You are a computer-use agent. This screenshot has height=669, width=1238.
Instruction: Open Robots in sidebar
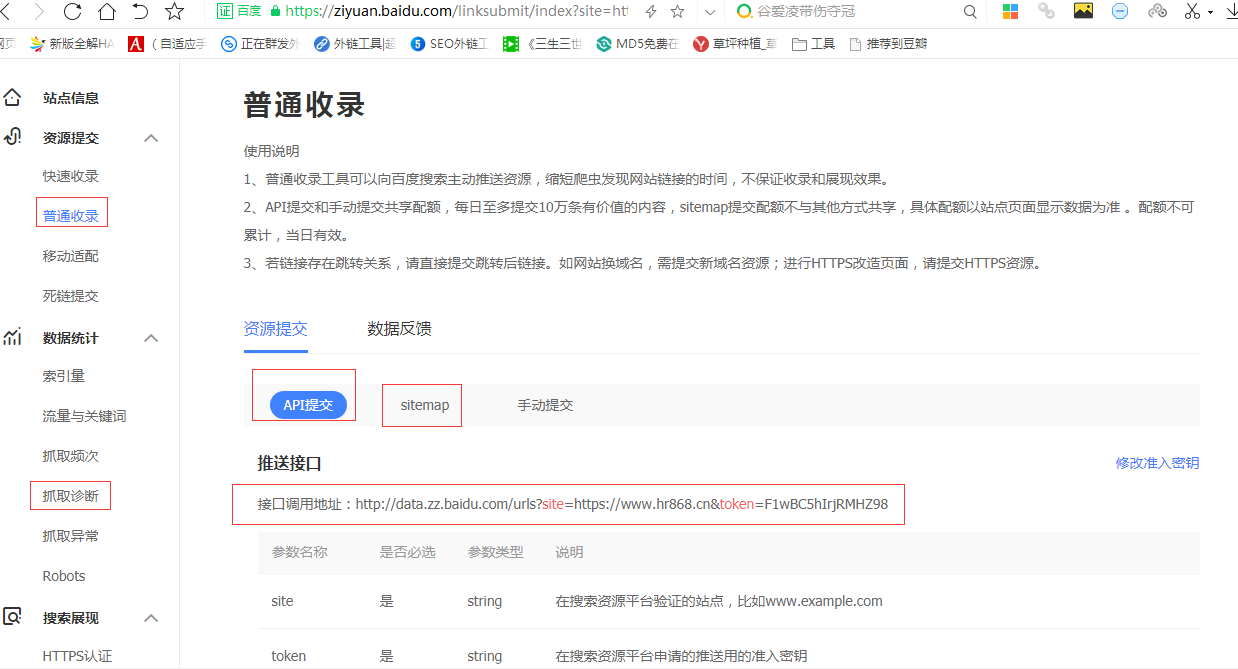(x=64, y=576)
